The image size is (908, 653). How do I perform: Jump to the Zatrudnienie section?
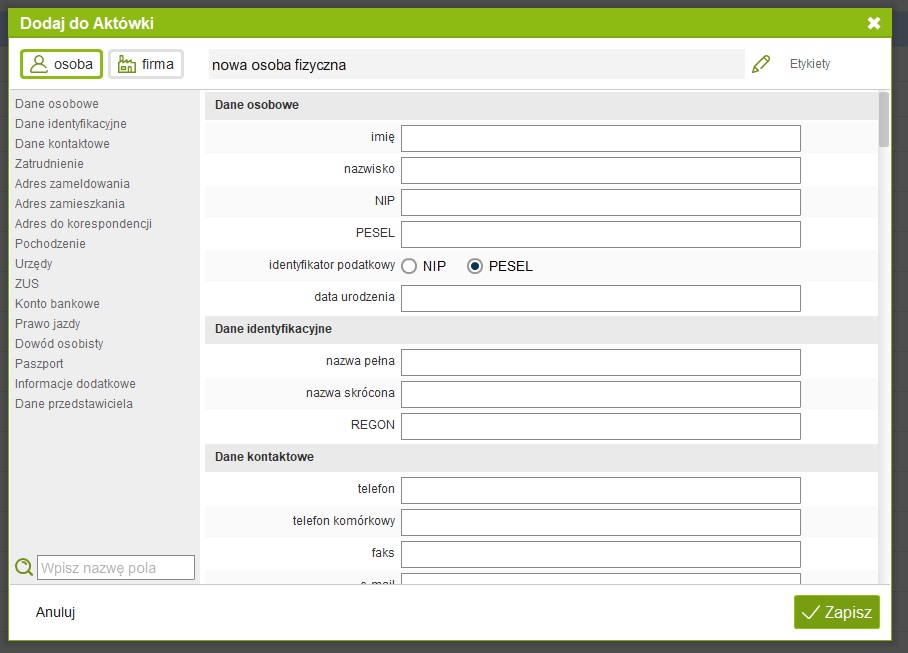coord(49,164)
